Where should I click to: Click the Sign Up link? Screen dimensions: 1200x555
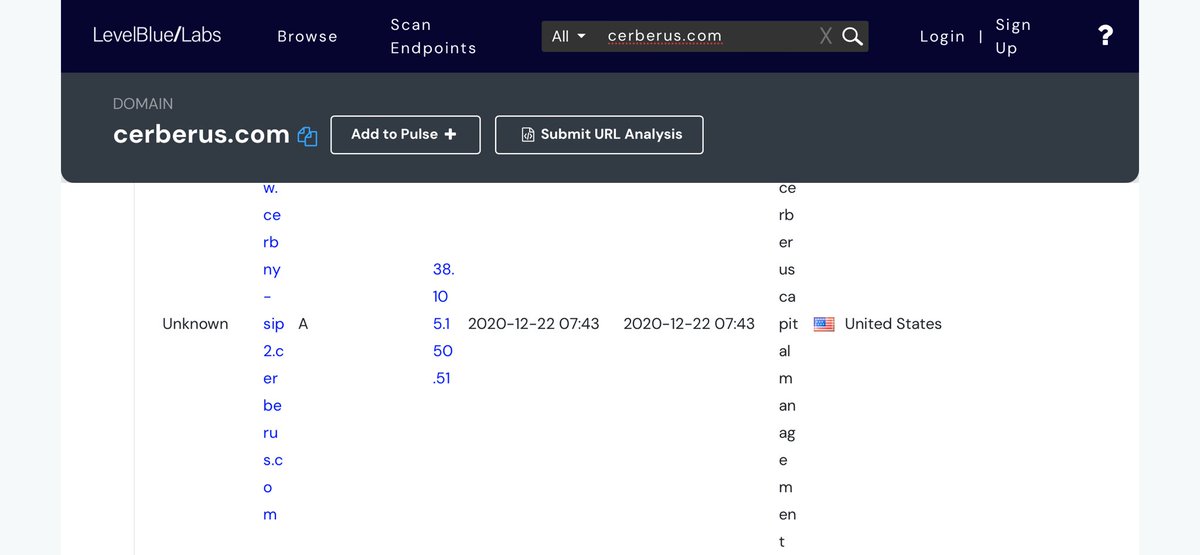point(1013,36)
